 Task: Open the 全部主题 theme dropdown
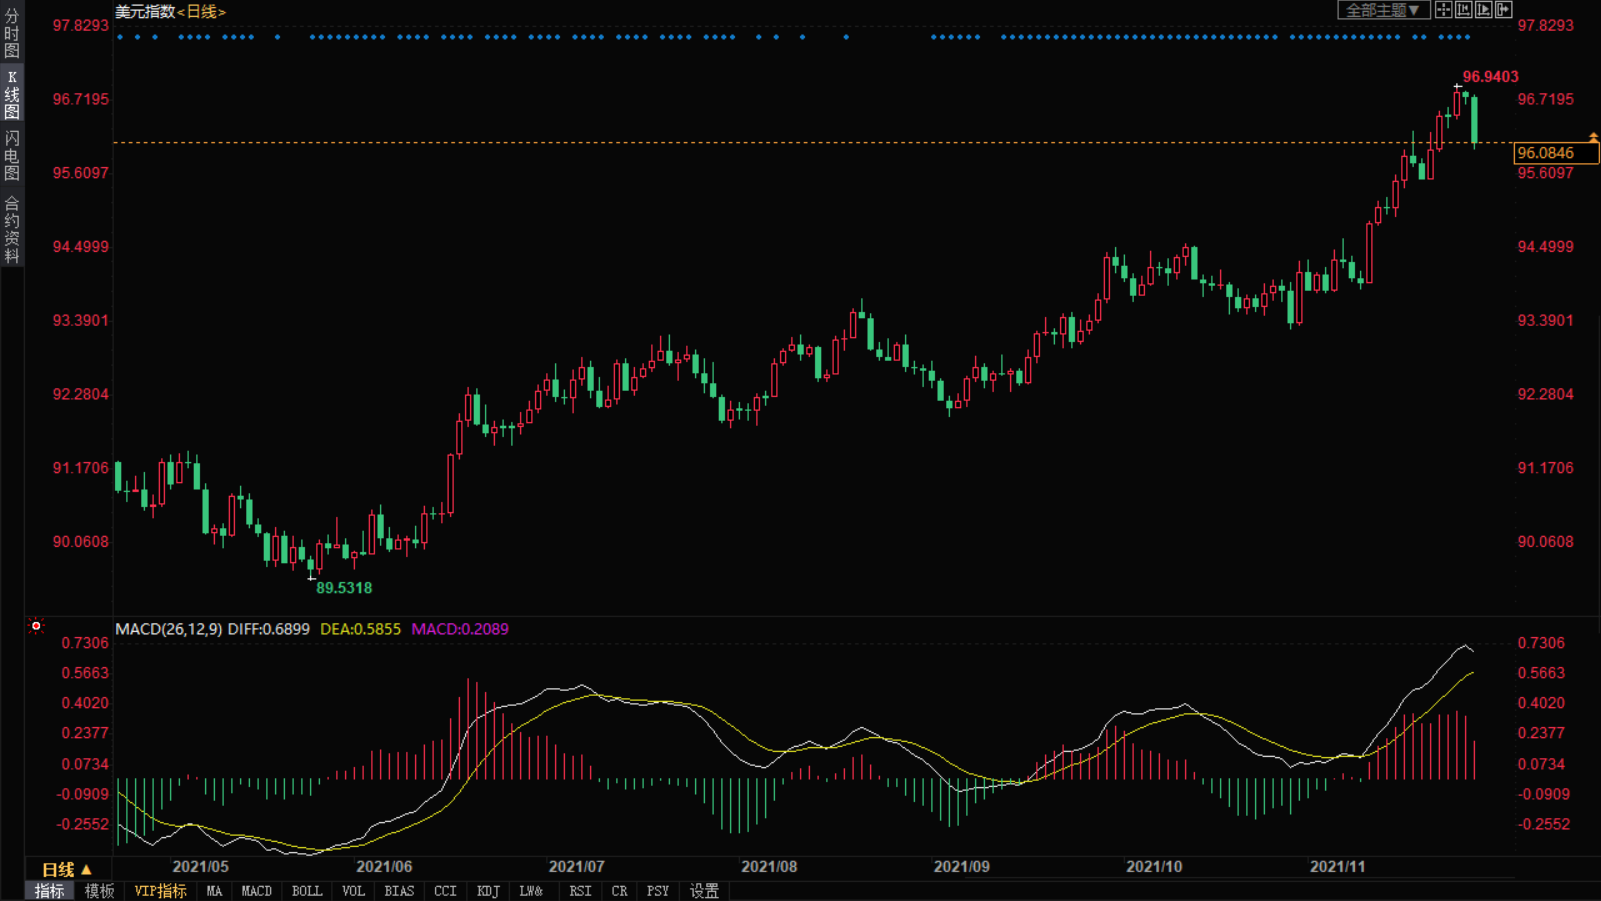[x=1383, y=10]
